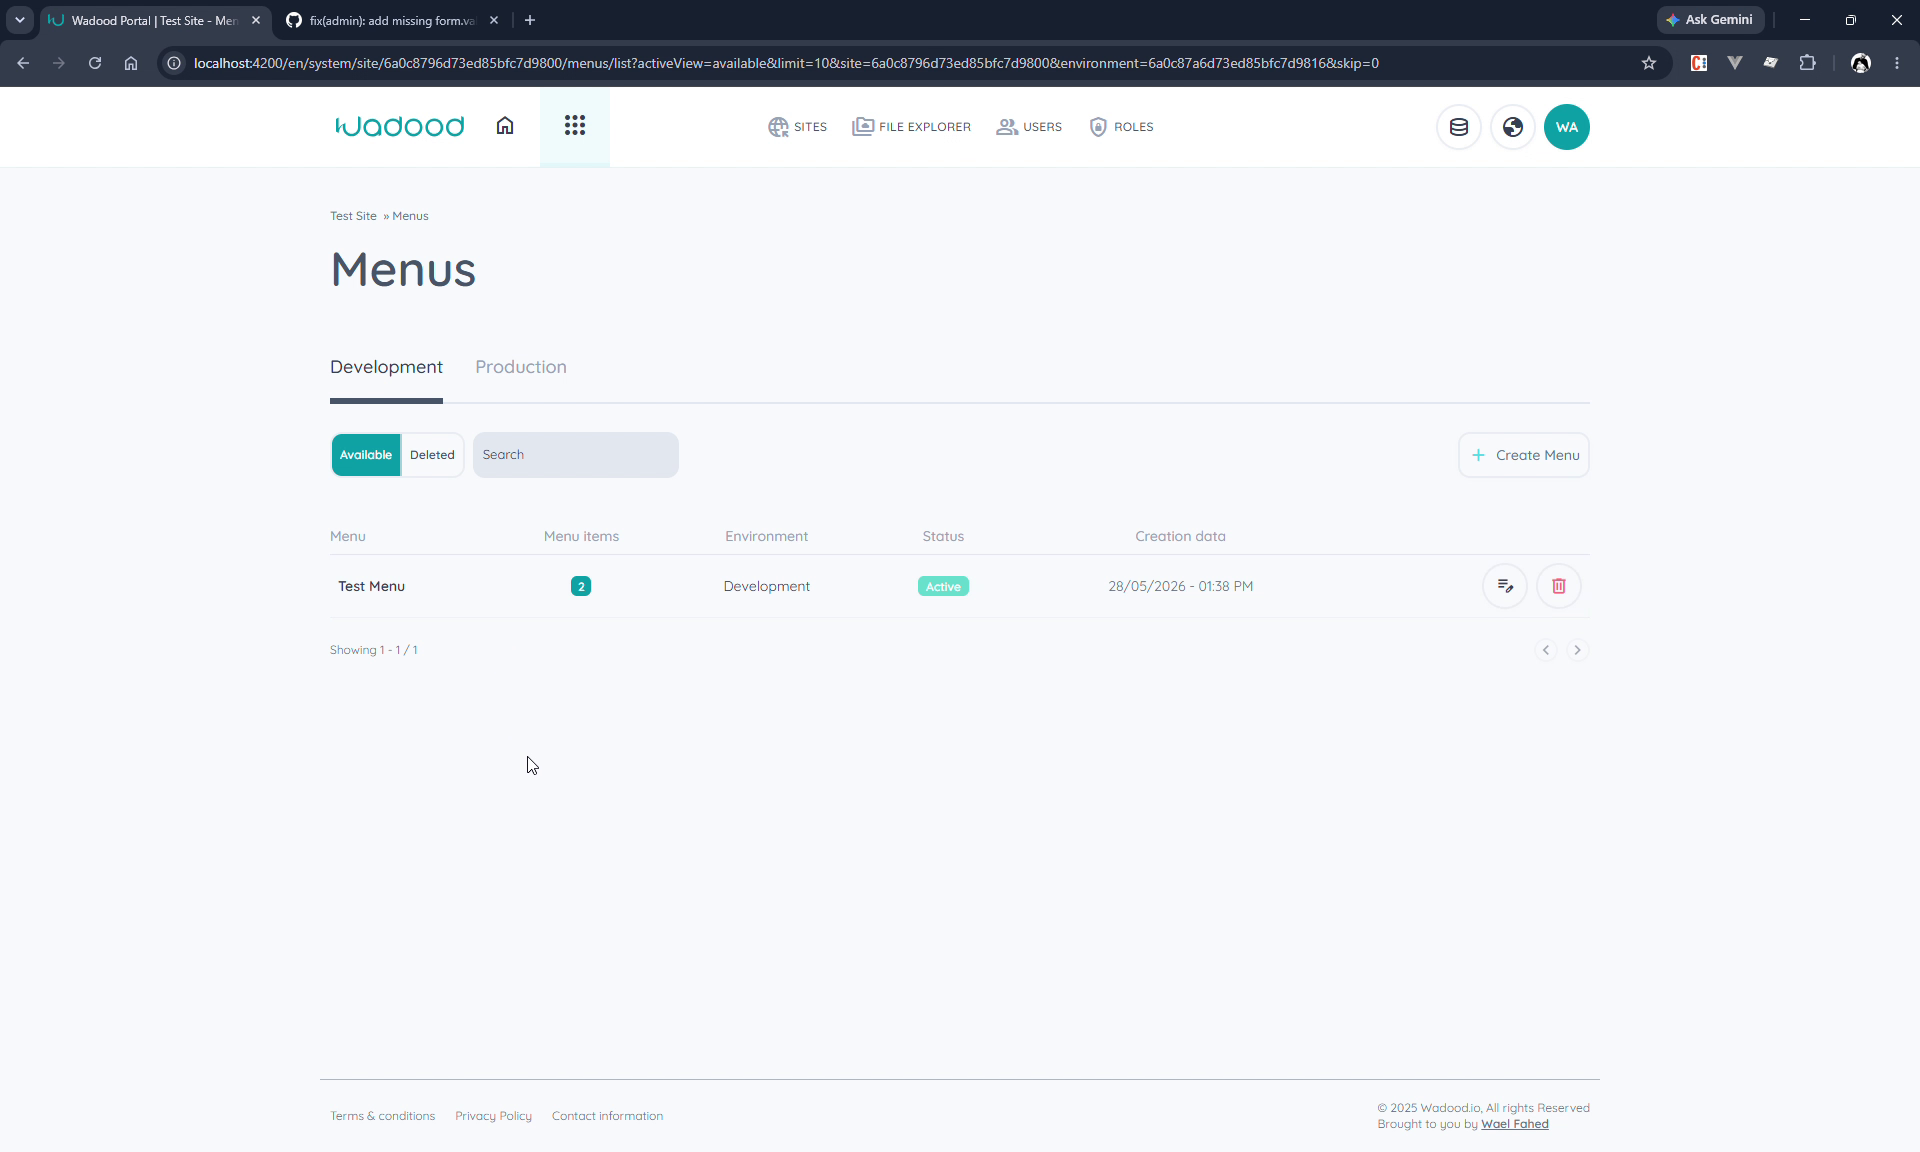Image resolution: width=1920 pixels, height=1152 pixels.
Task: Click the Environment column header
Action: (x=767, y=536)
